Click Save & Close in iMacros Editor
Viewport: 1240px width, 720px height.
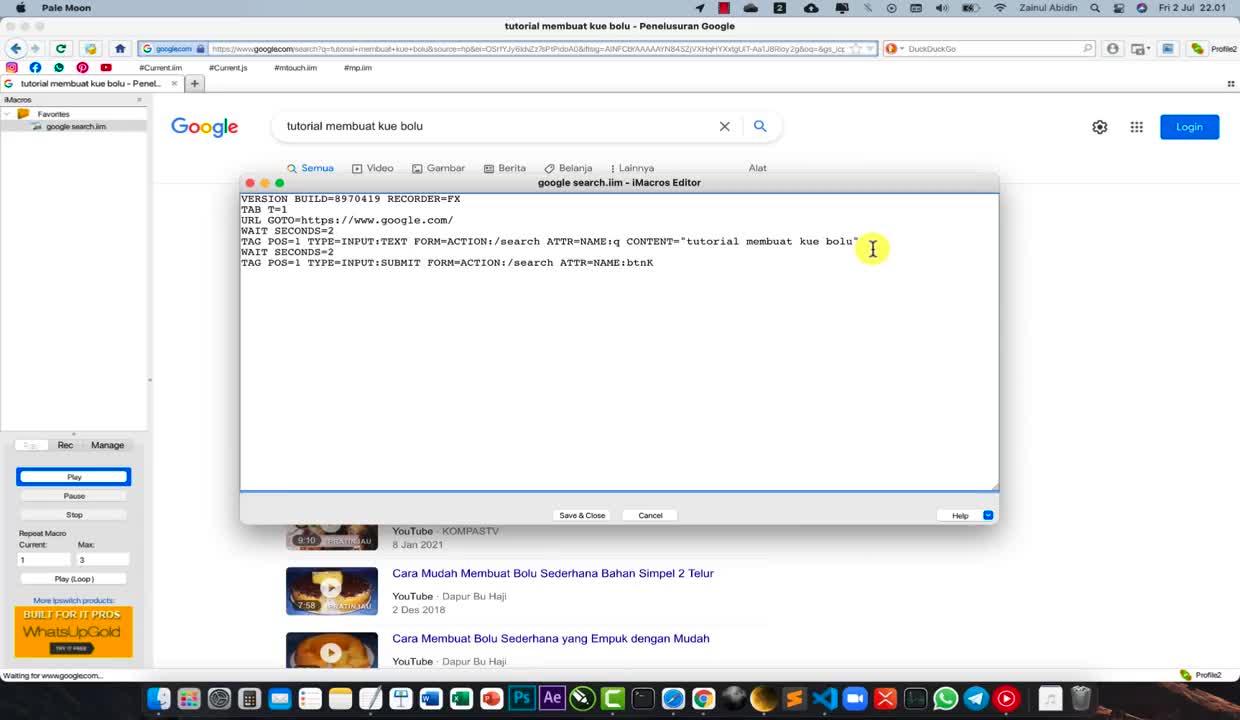(582, 515)
